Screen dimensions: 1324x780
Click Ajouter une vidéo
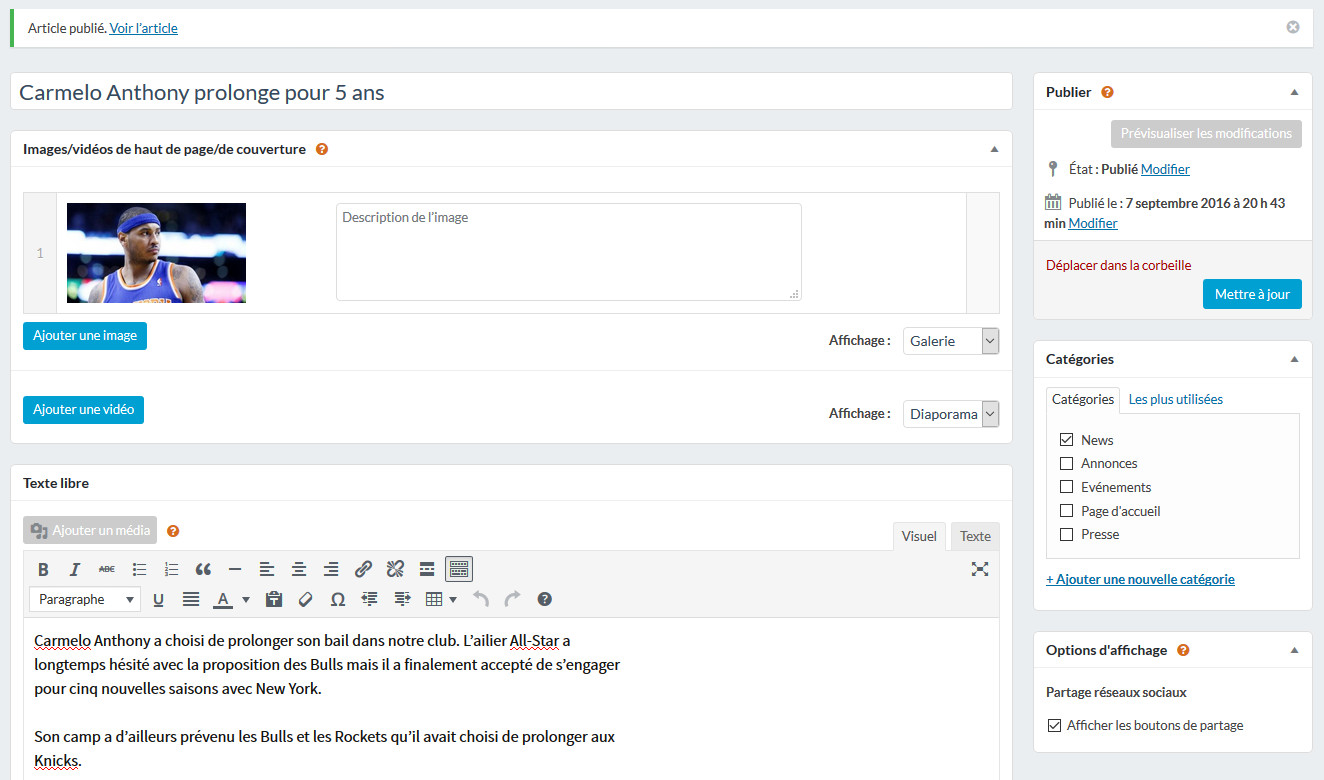[83, 409]
